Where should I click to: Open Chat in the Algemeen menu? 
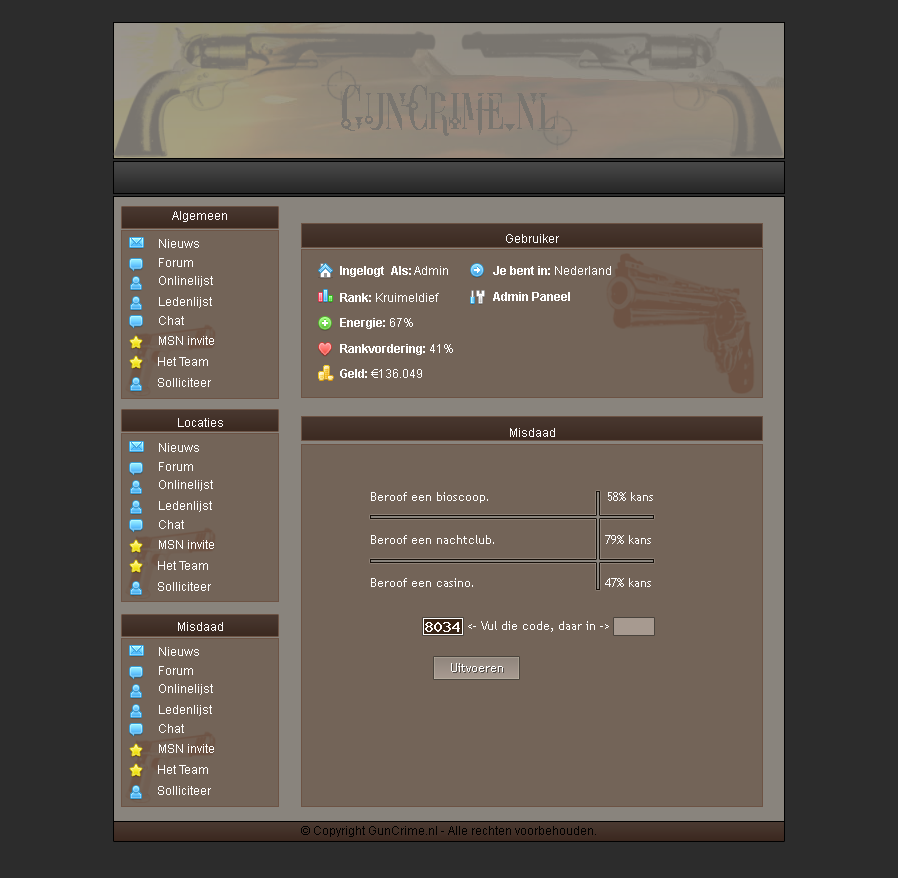[171, 321]
